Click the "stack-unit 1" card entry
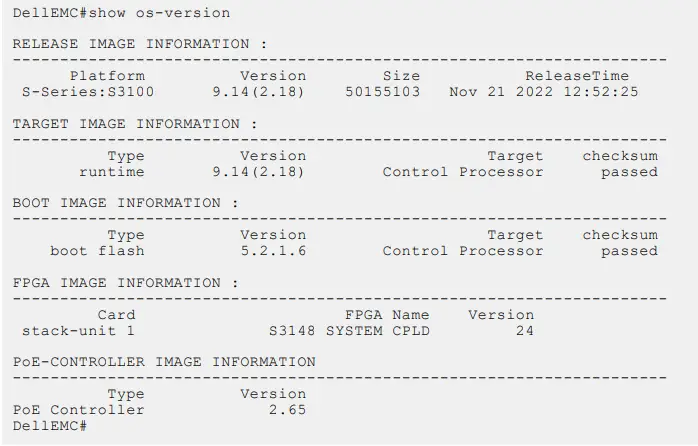This screenshot has width=698, height=446. tap(78, 330)
